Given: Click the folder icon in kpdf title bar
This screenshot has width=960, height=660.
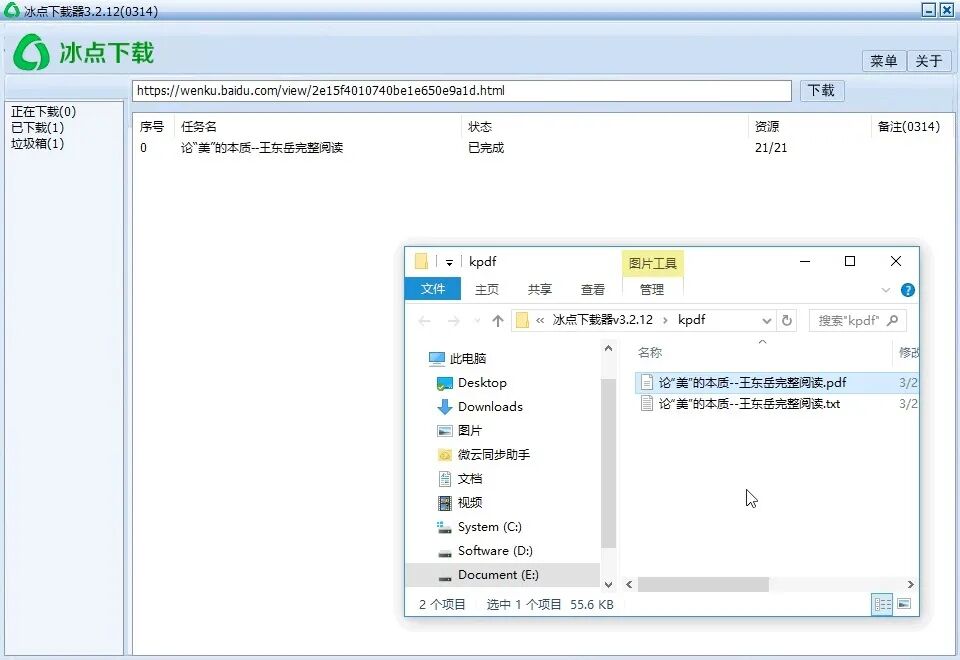Looking at the screenshot, I should 421,261.
